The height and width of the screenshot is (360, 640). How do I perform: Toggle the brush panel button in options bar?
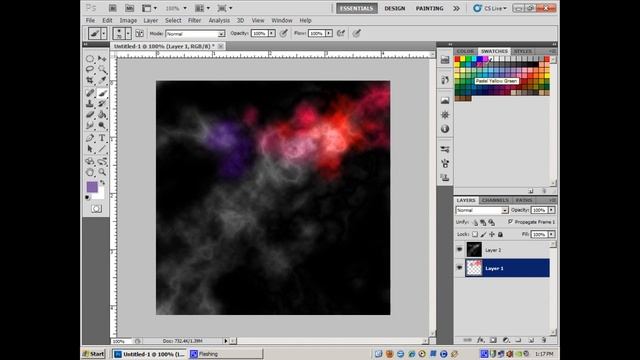[x=139, y=33]
